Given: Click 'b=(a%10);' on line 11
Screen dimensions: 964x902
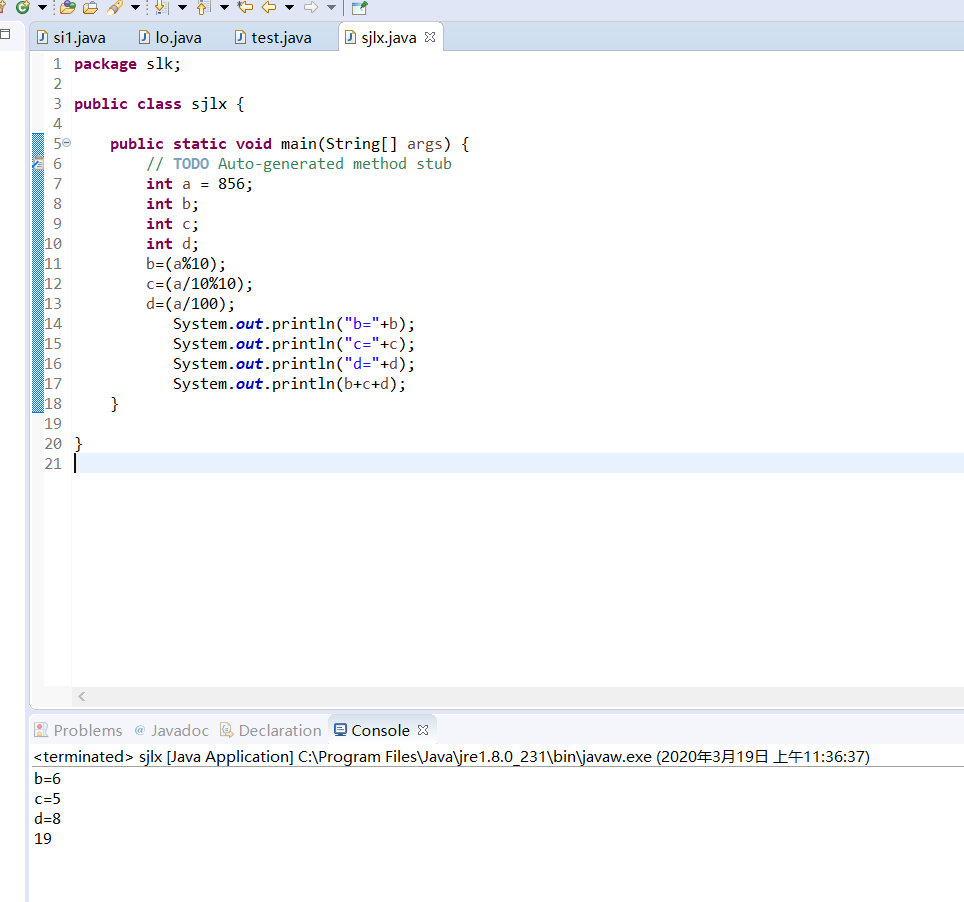Looking at the screenshot, I should click(x=186, y=264).
